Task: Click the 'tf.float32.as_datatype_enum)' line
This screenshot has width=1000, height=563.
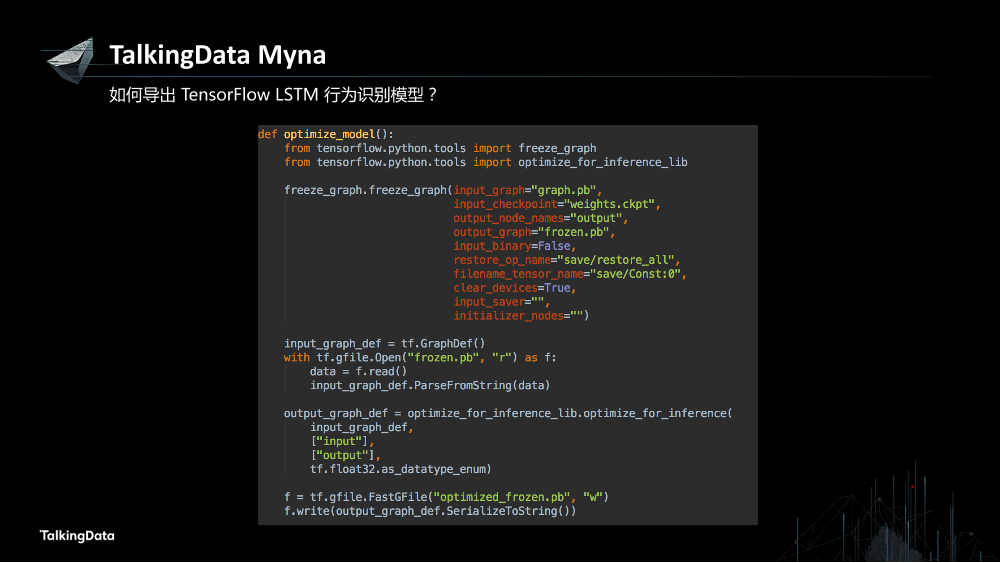Action: pos(401,470)
